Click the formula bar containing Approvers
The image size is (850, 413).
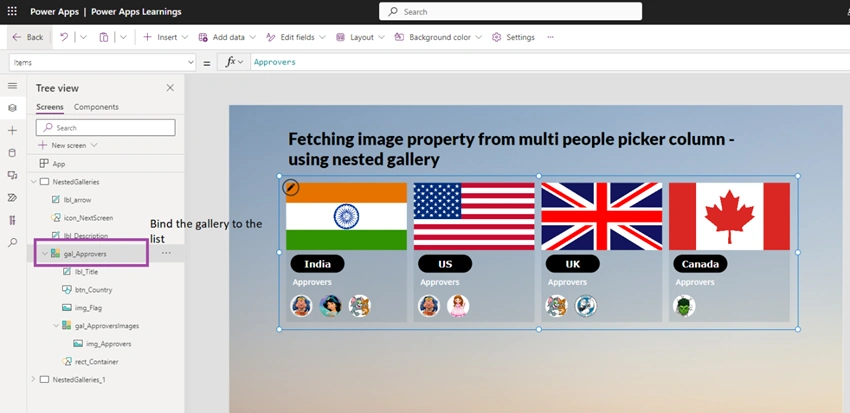coord(550,62)
